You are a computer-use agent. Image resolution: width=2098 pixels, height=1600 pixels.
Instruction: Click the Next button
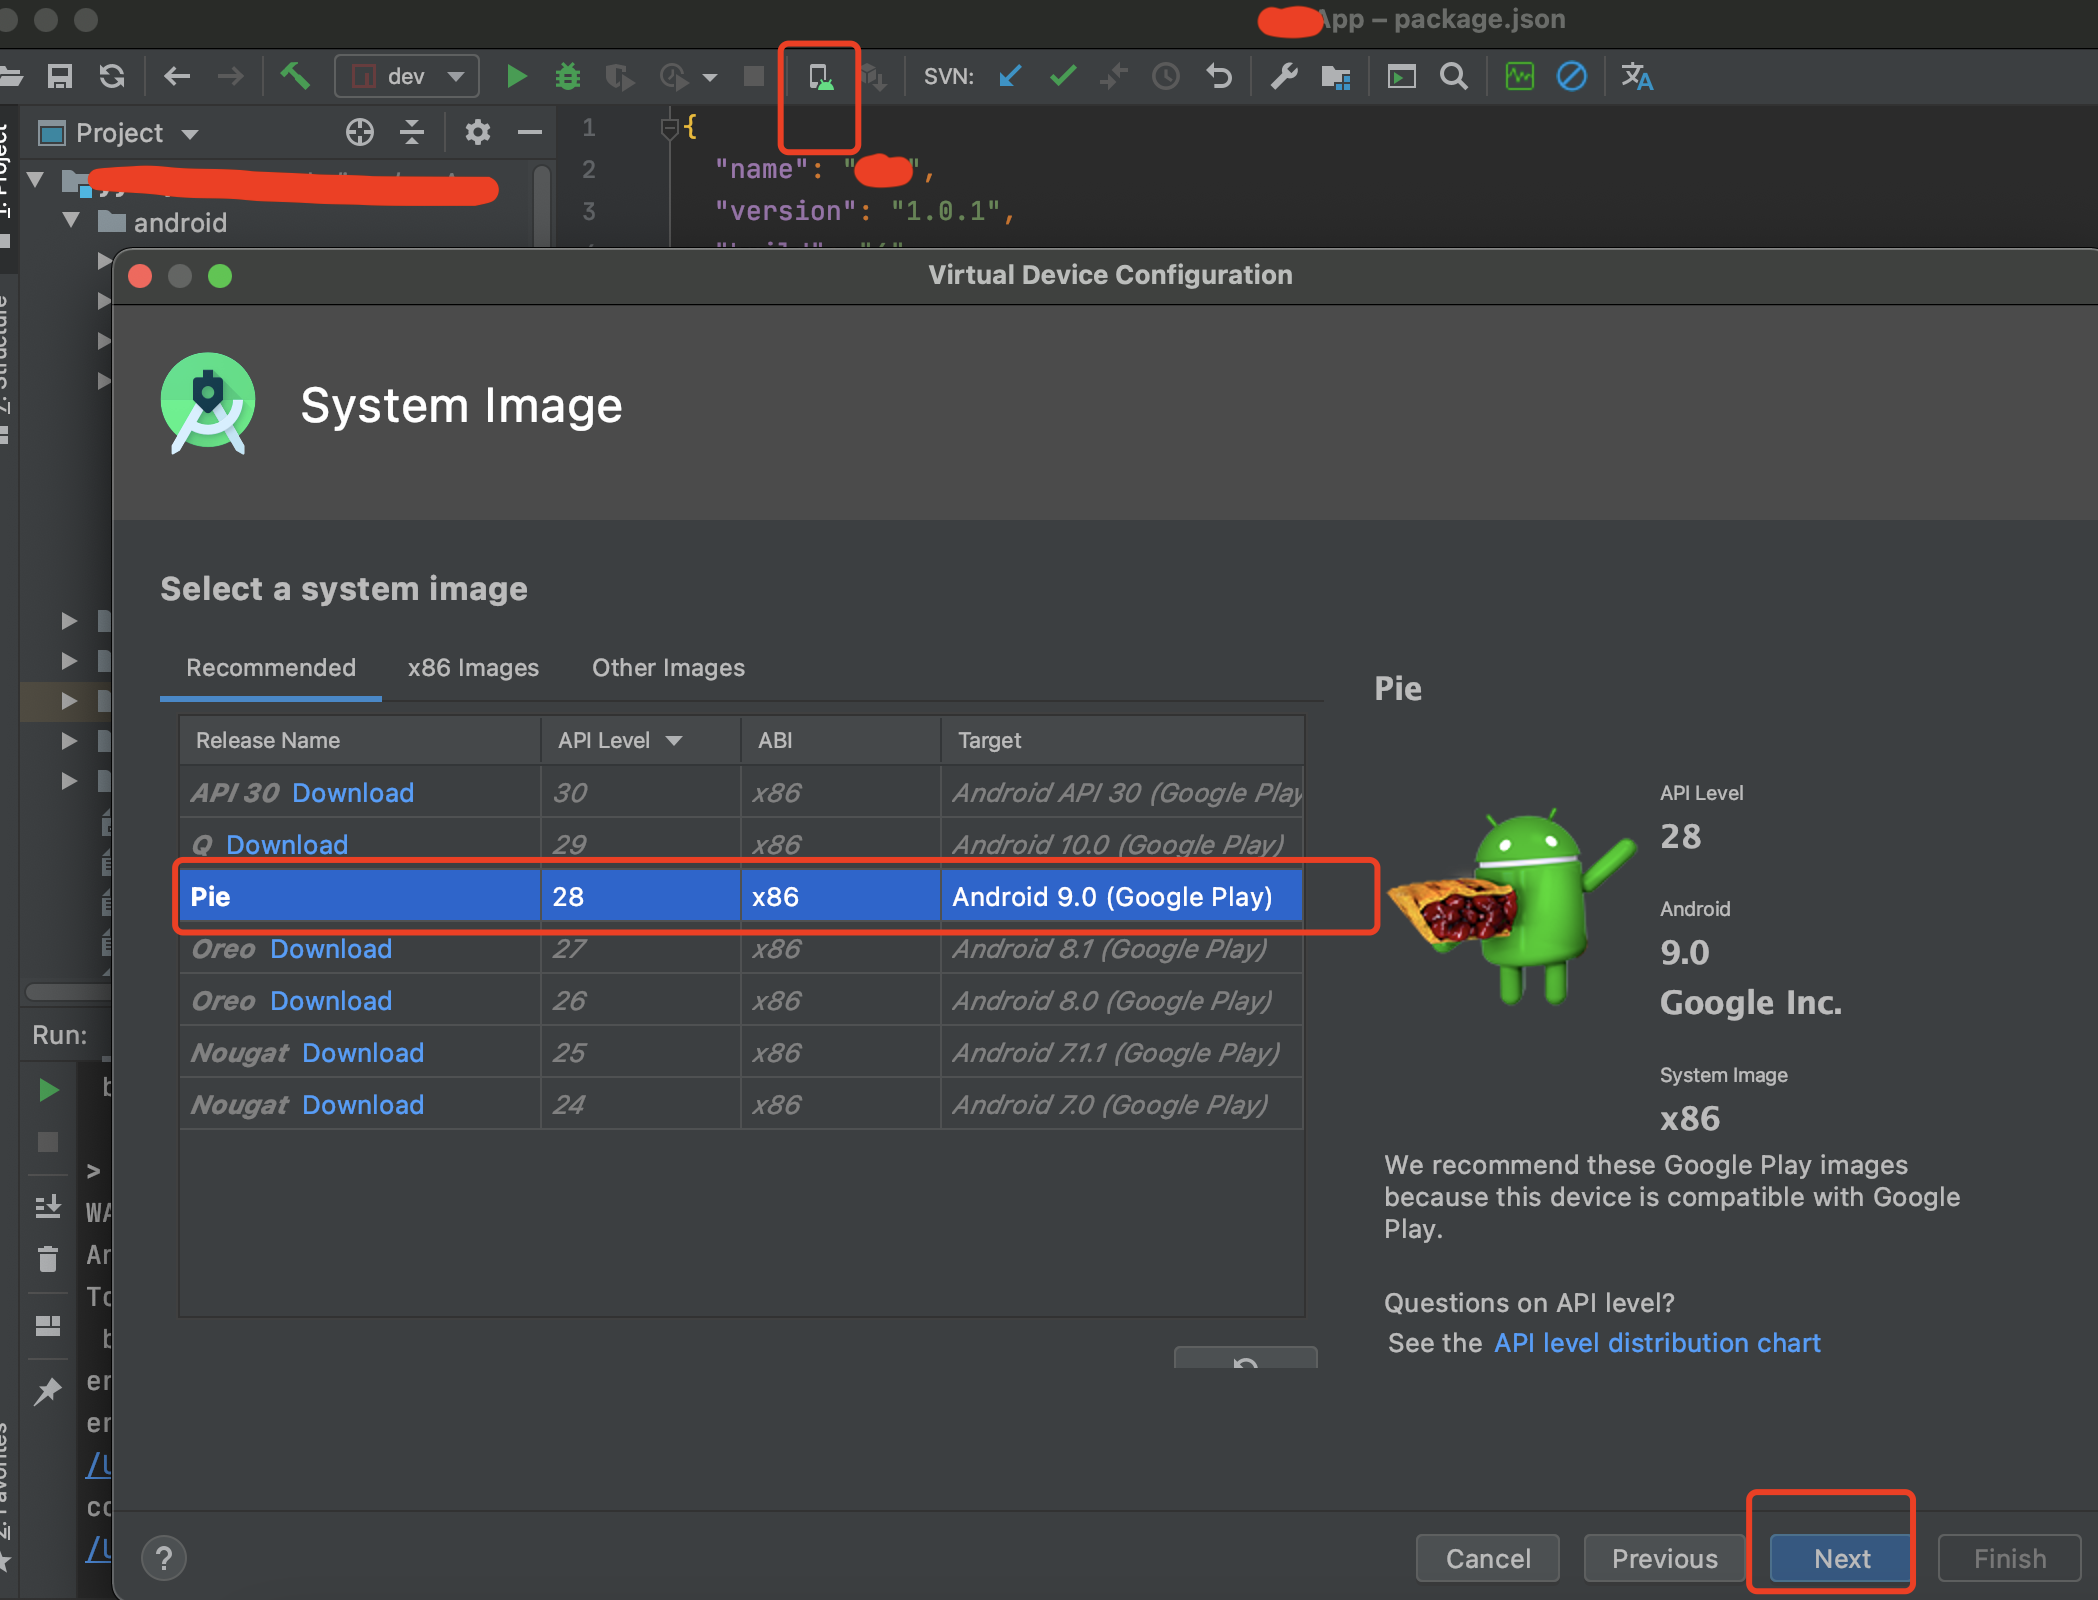tap(1841, 1558)
